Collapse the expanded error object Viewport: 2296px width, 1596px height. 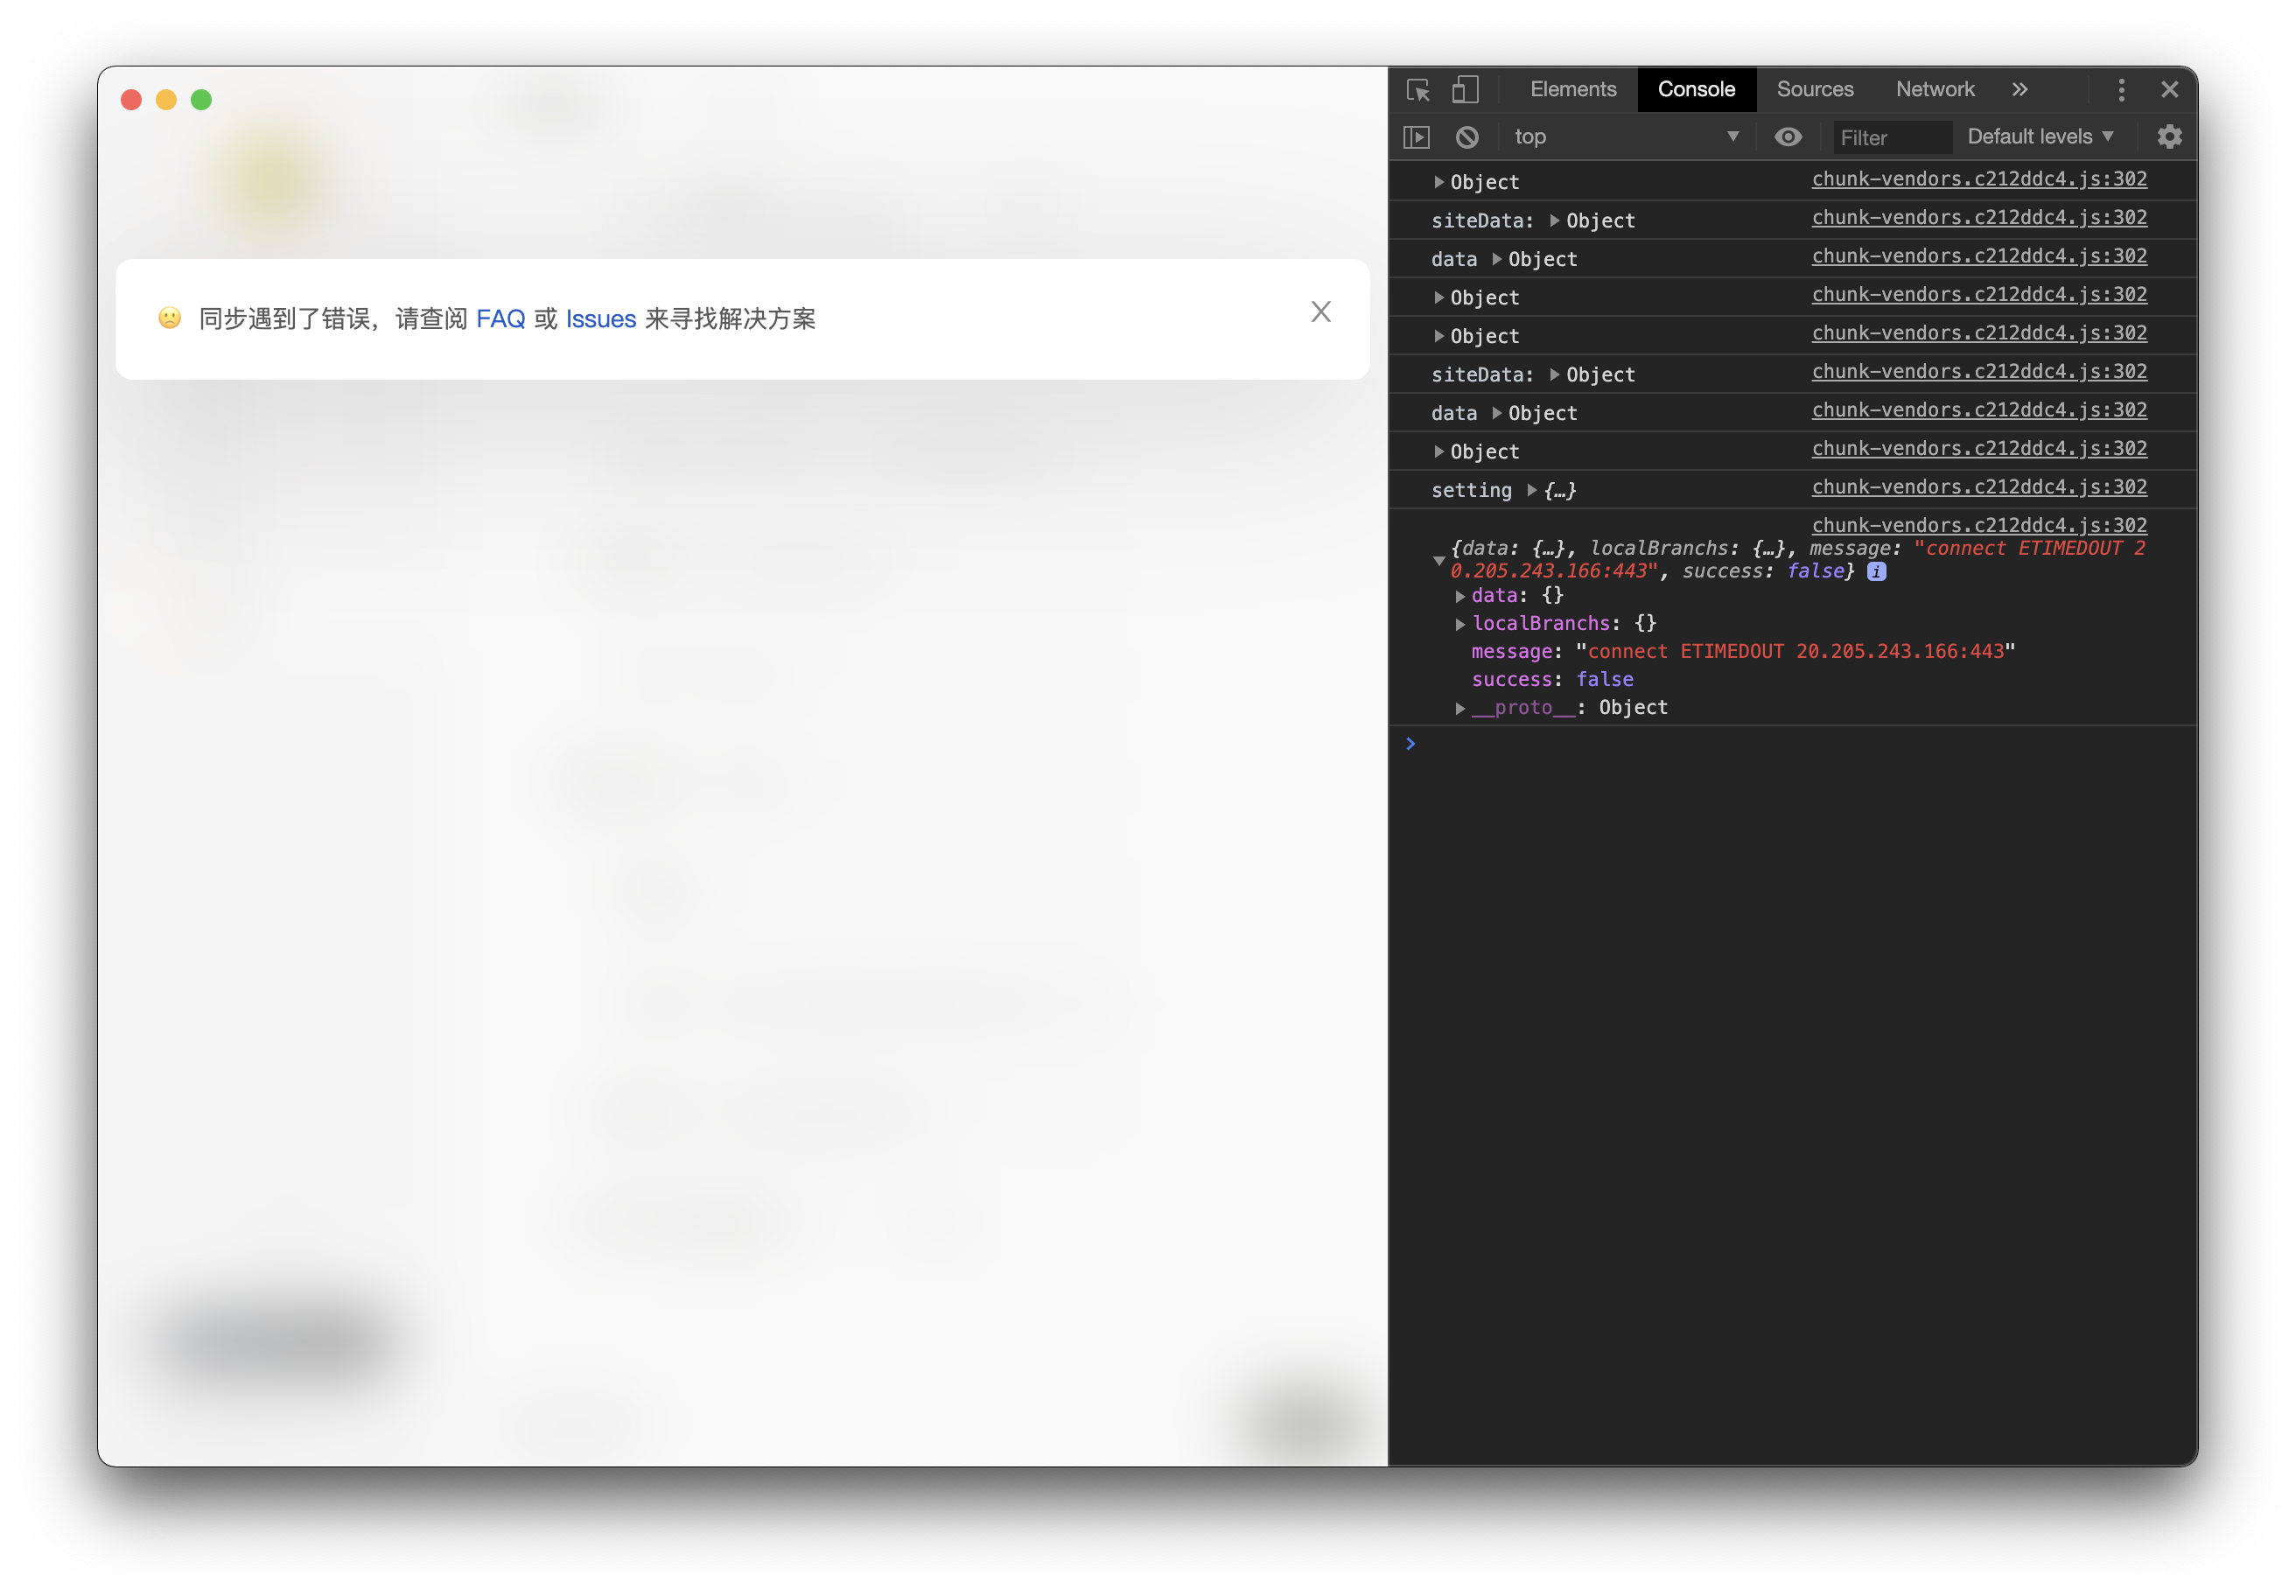click(x=1440, y=560)
